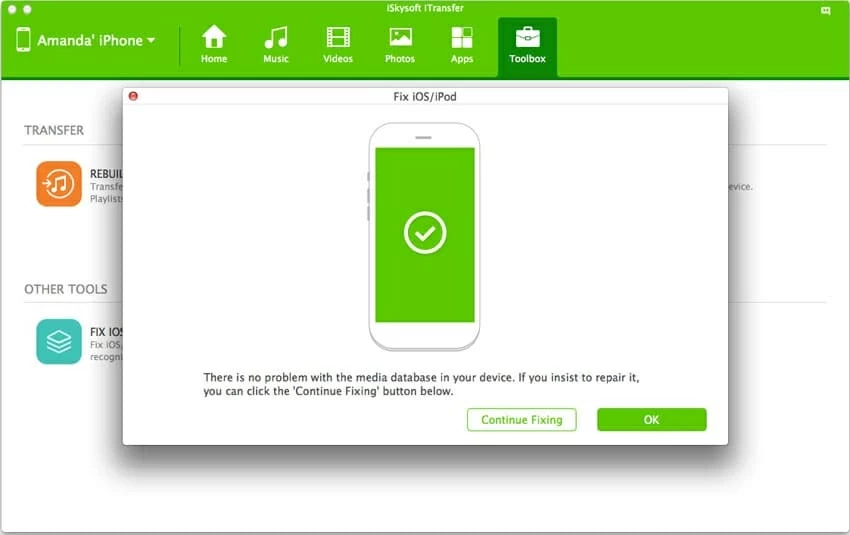Click the white checkmark on the phone illustration
This screenshot has width=850, height=535.
(425, 233)
